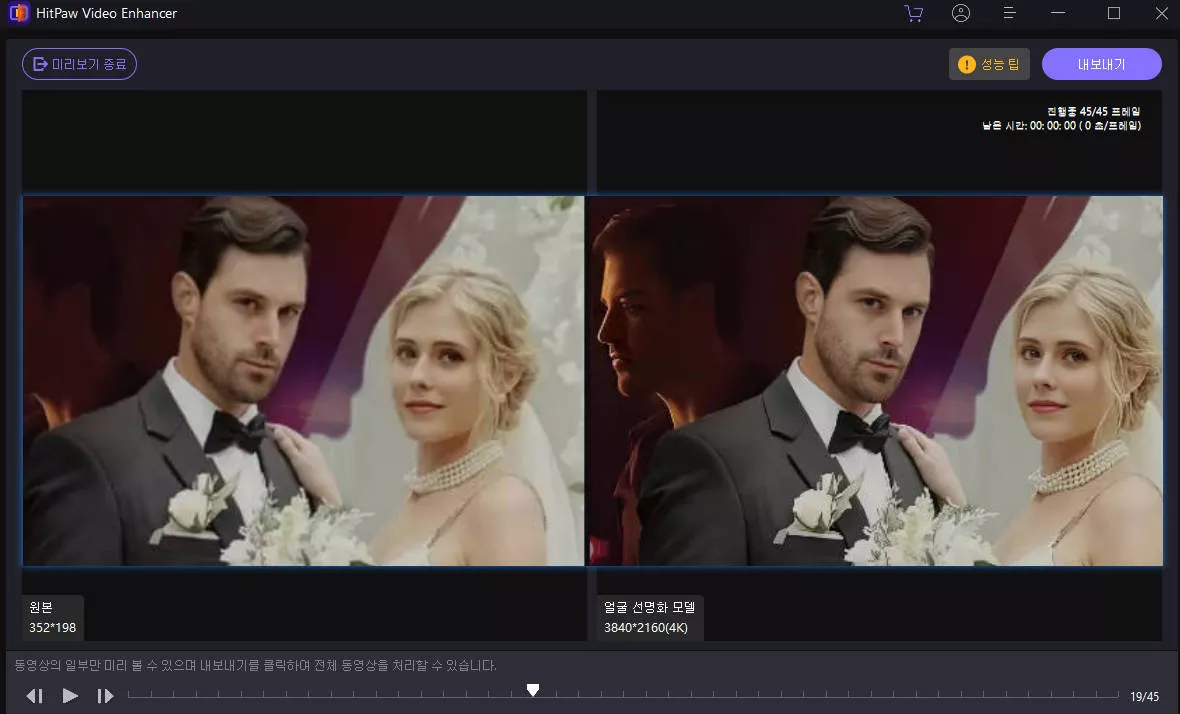Open the 성능 팁 performance tips
Image resolution: width=1180 pixels, height=714 pixels.
(x=989, y=64)
